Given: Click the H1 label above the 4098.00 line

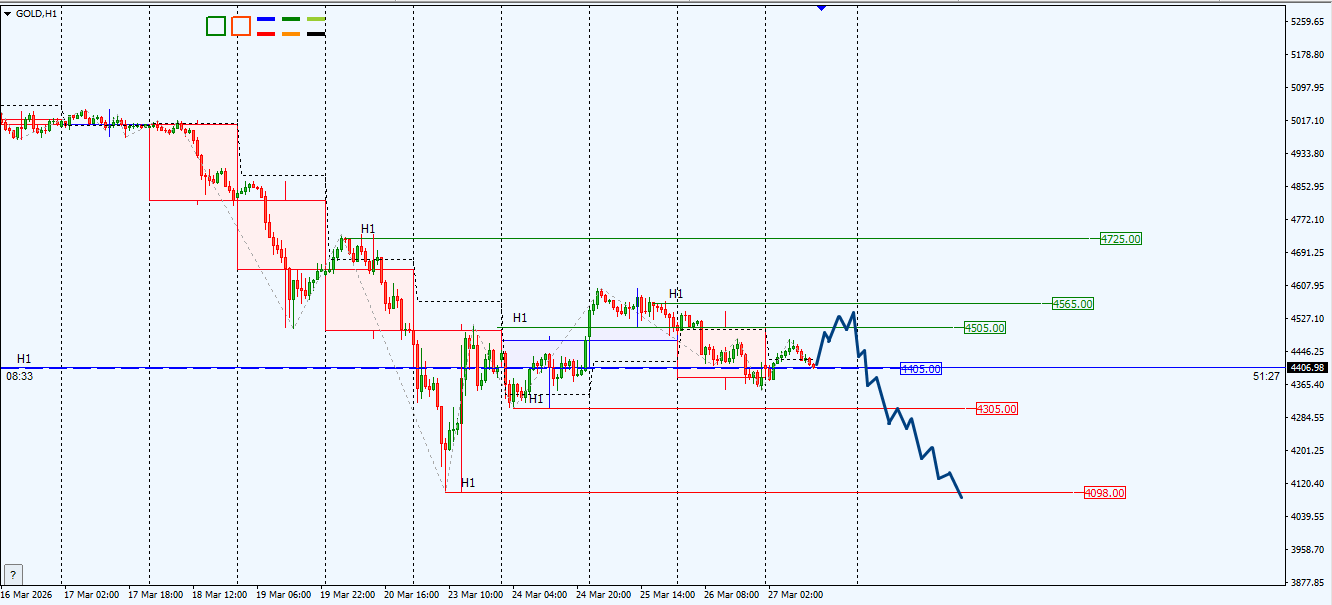Looking at the screenshot, I should pos(468,483).
